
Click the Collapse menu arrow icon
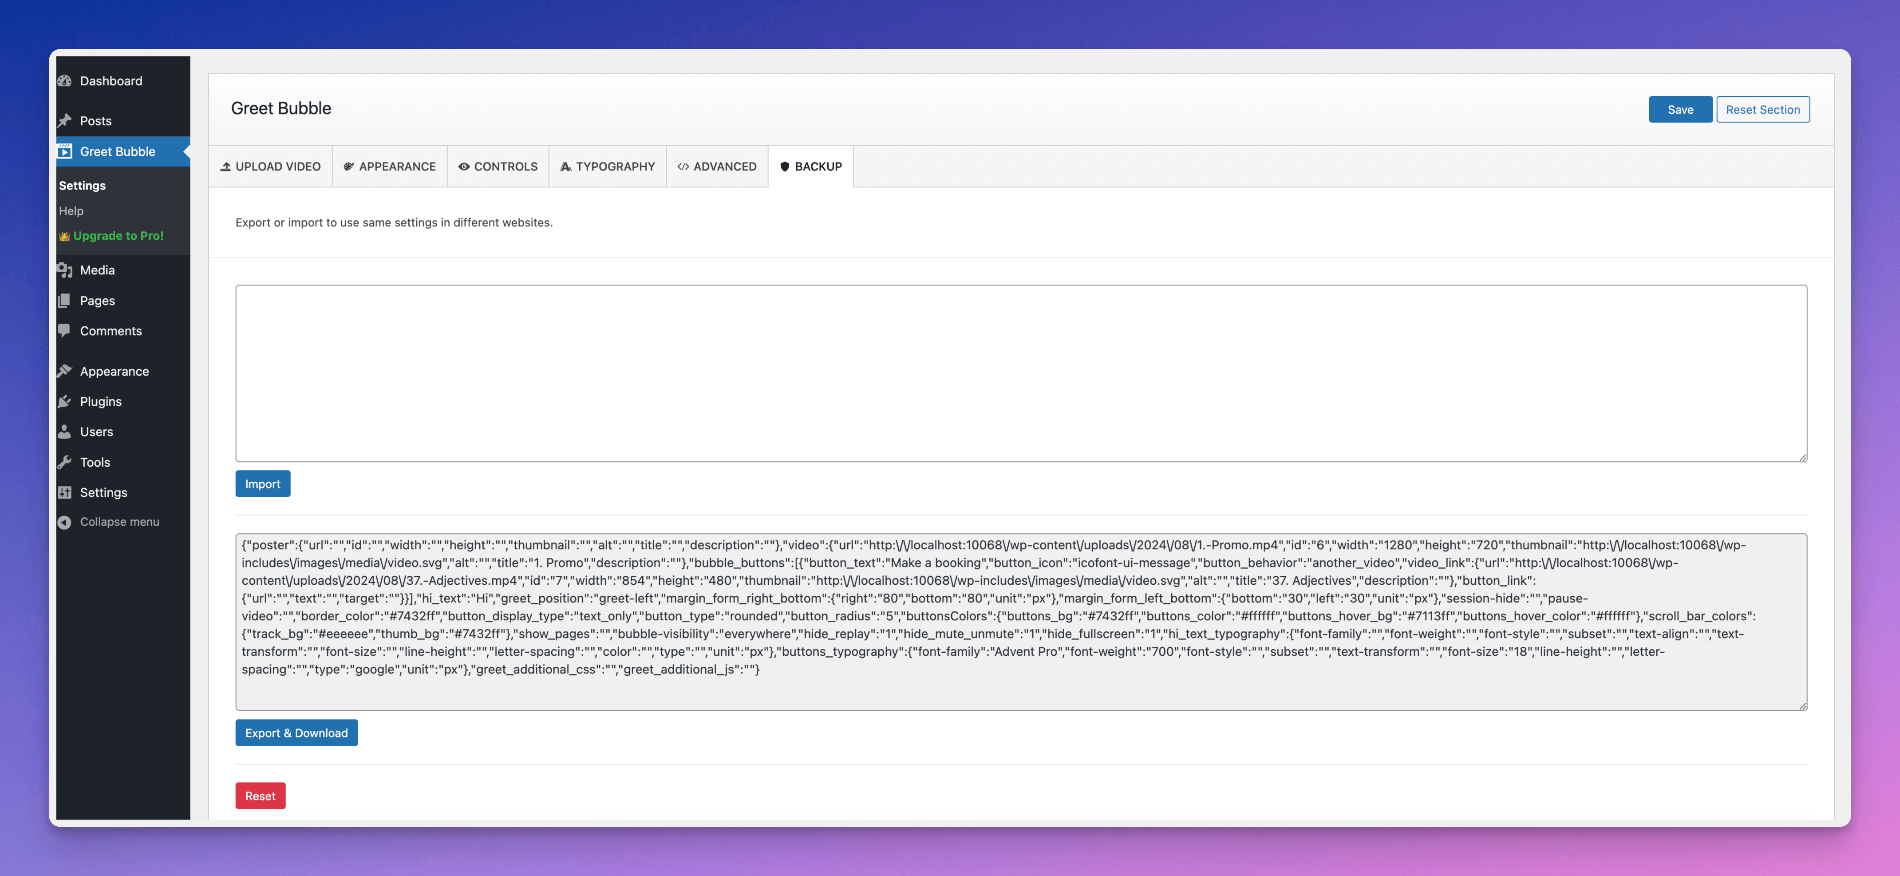64,522
